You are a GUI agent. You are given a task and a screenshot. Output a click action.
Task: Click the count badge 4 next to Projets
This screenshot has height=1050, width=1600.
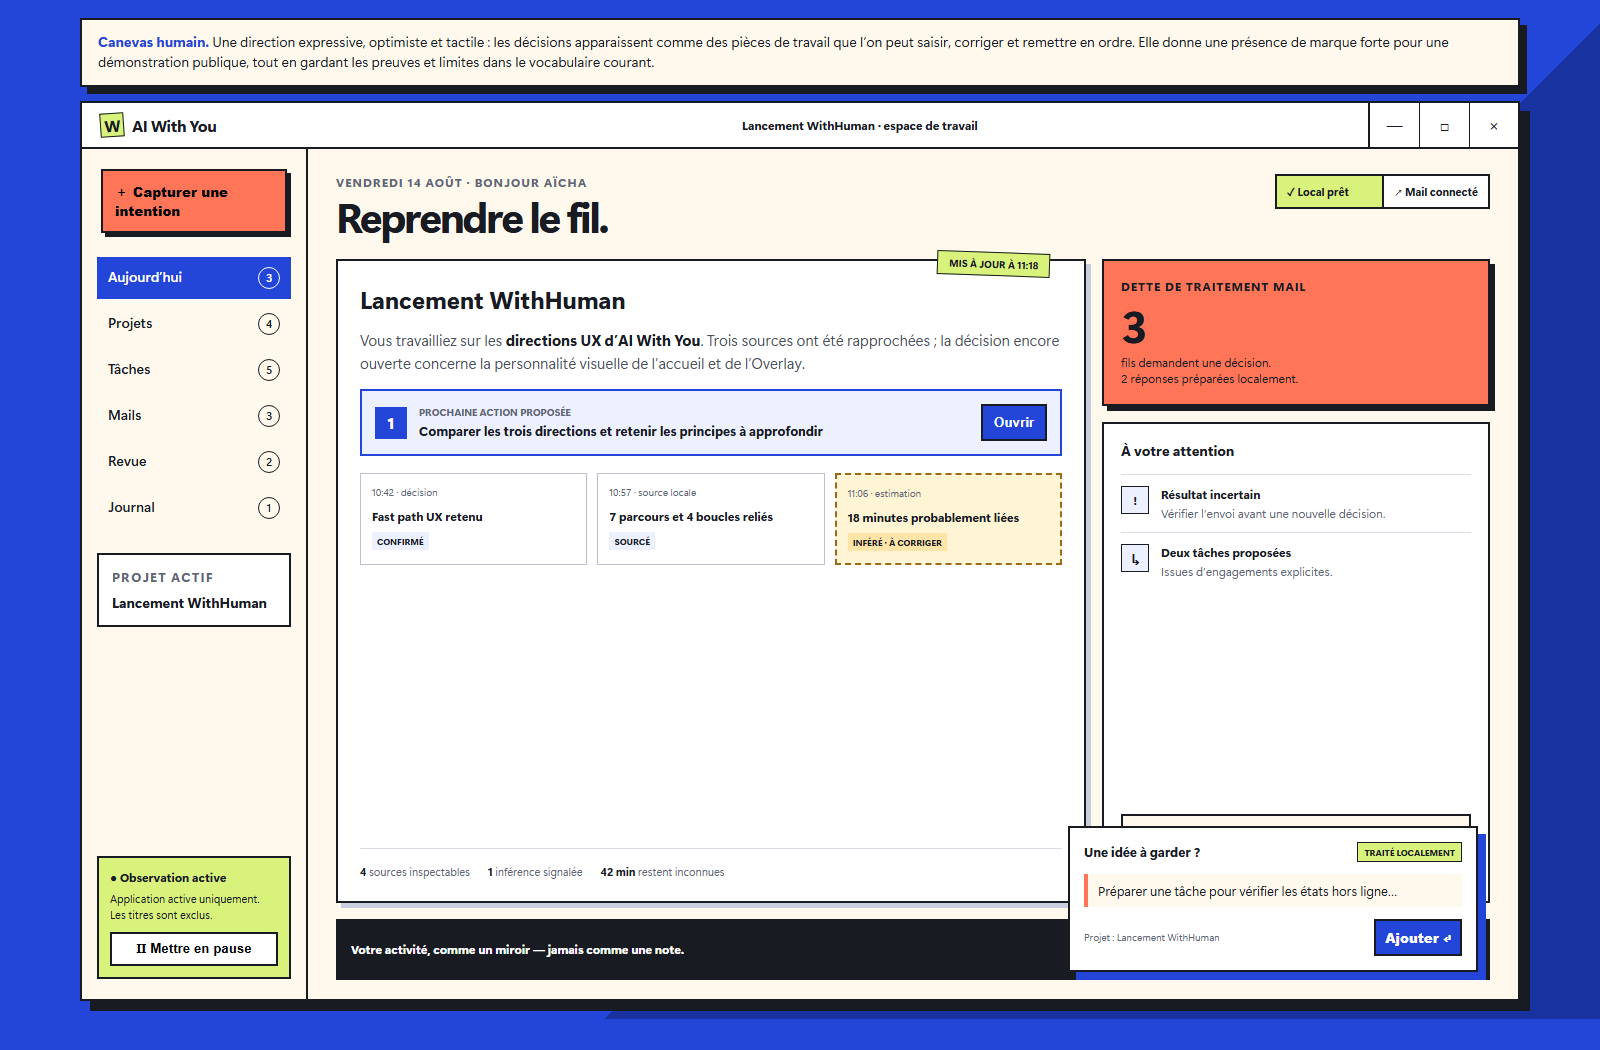269,324
